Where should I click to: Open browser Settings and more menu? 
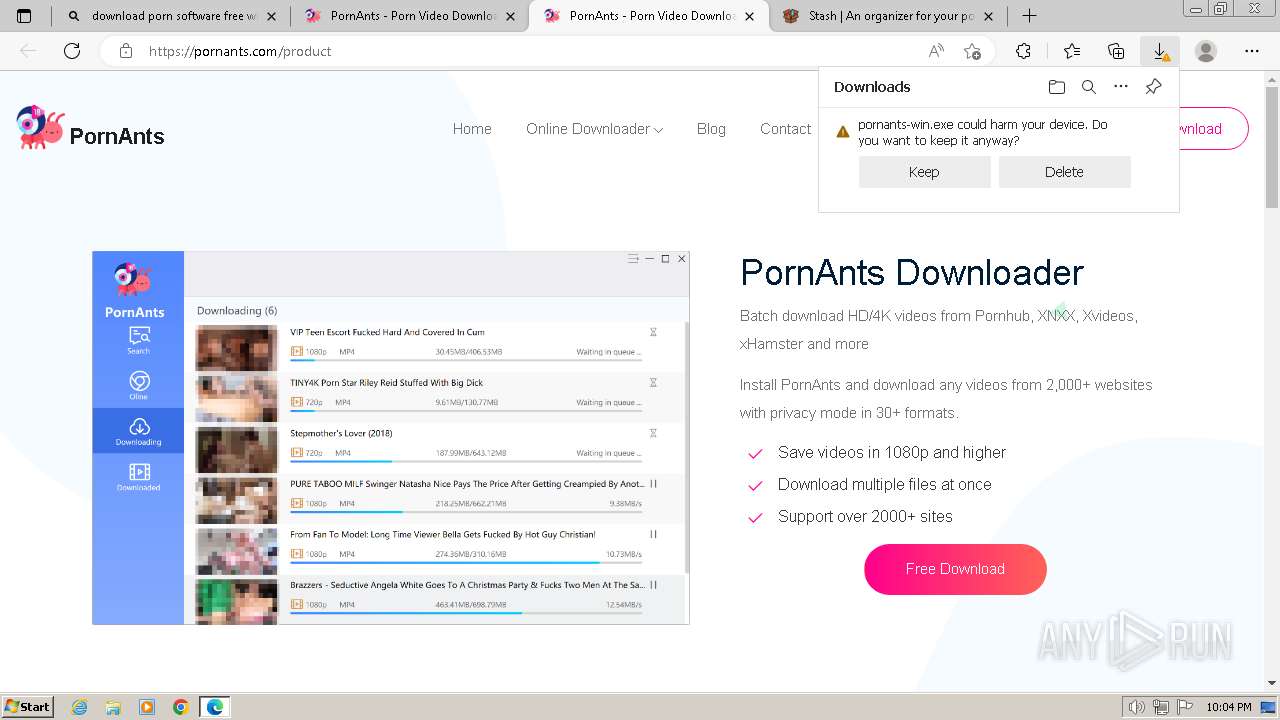[1252, 51]
